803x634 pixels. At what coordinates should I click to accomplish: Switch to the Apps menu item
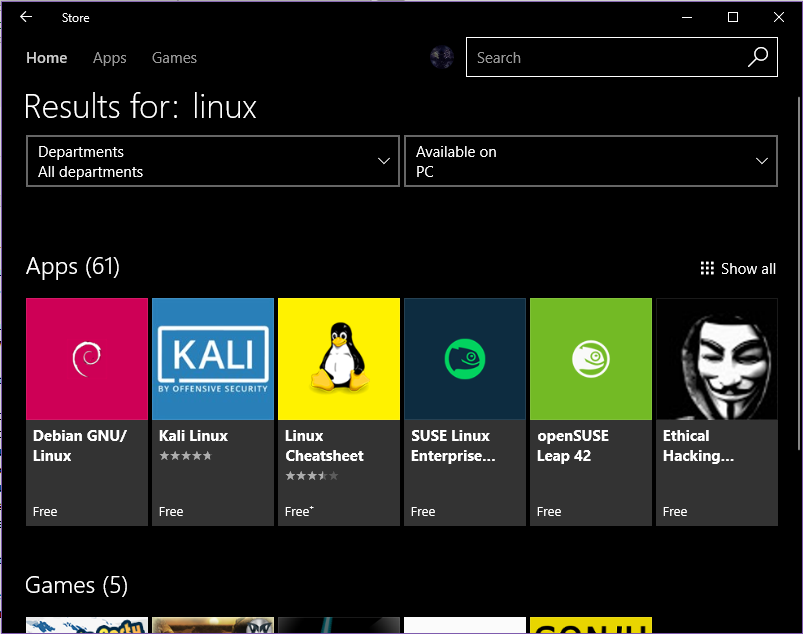coord(109,58)
